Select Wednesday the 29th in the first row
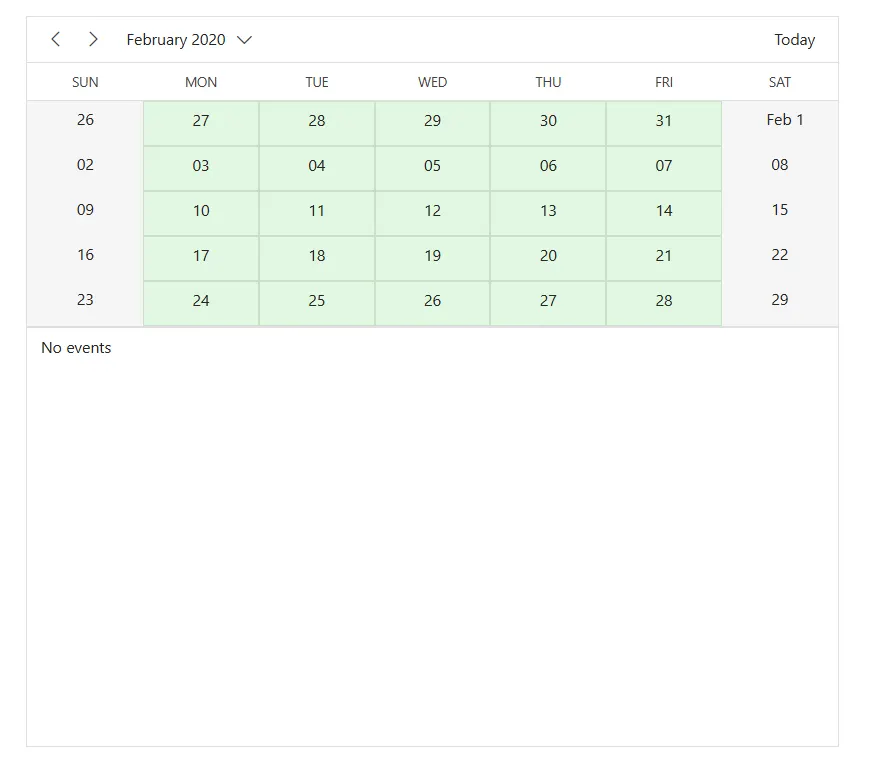870x768 pixels. tap(432, 123)
